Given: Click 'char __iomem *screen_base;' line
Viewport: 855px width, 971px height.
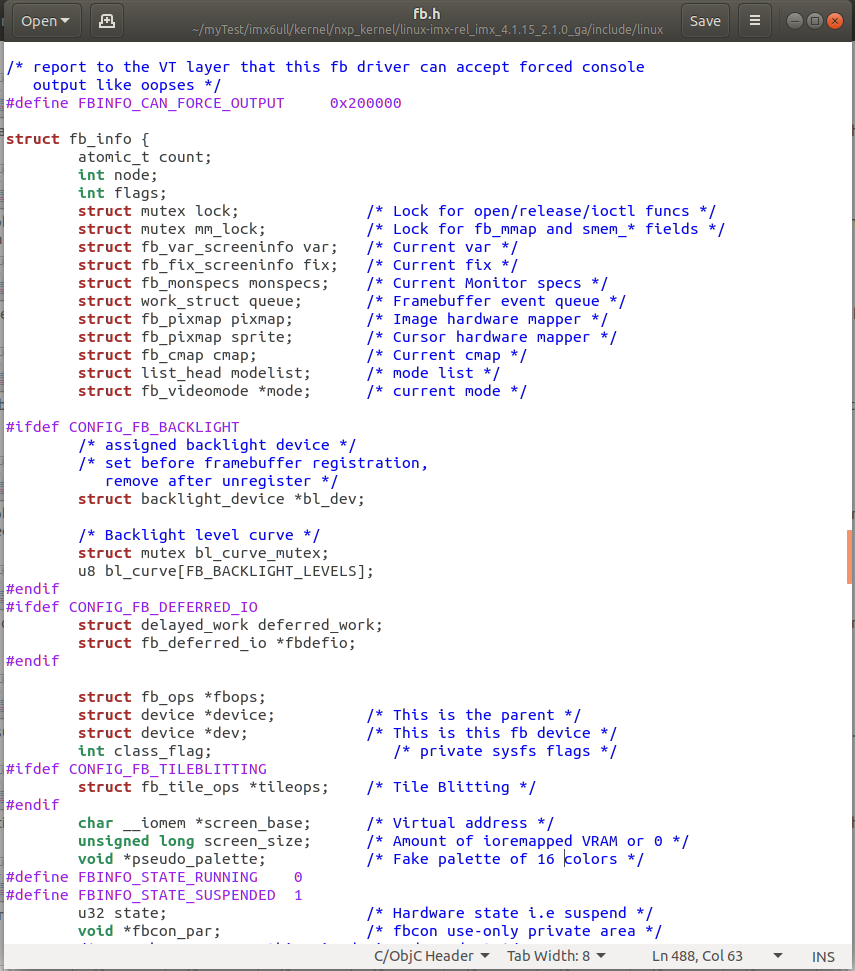Looking at the screenshot, I should [194, 822].
